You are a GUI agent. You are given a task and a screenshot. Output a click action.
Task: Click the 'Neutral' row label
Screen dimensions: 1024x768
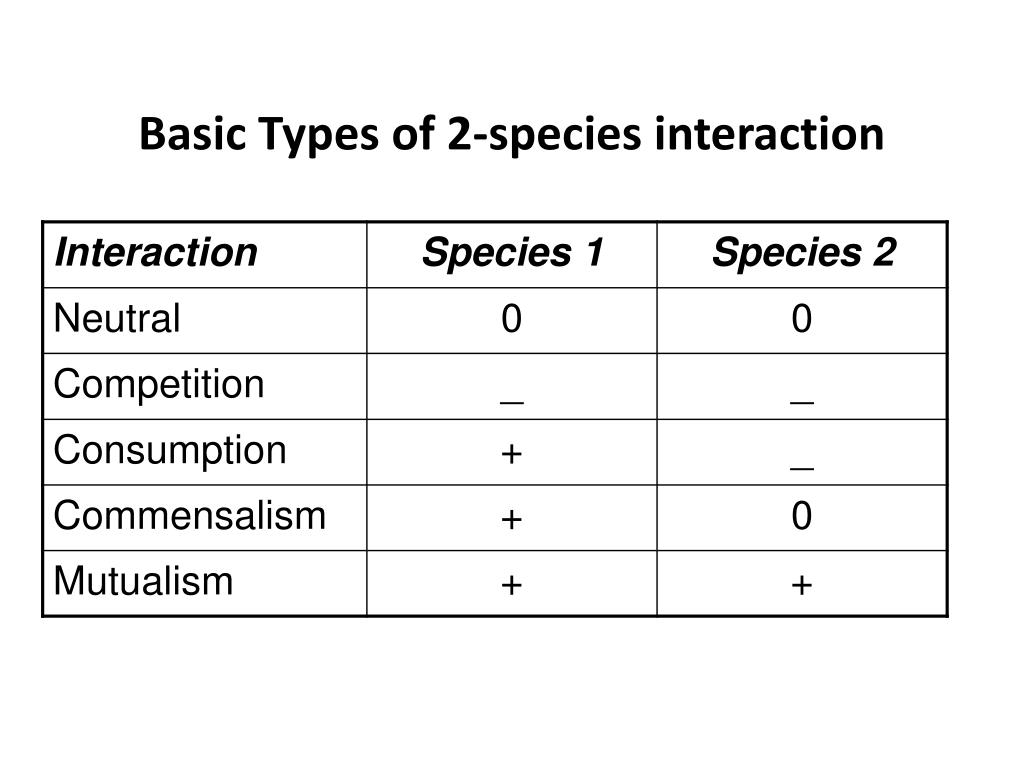117,318
